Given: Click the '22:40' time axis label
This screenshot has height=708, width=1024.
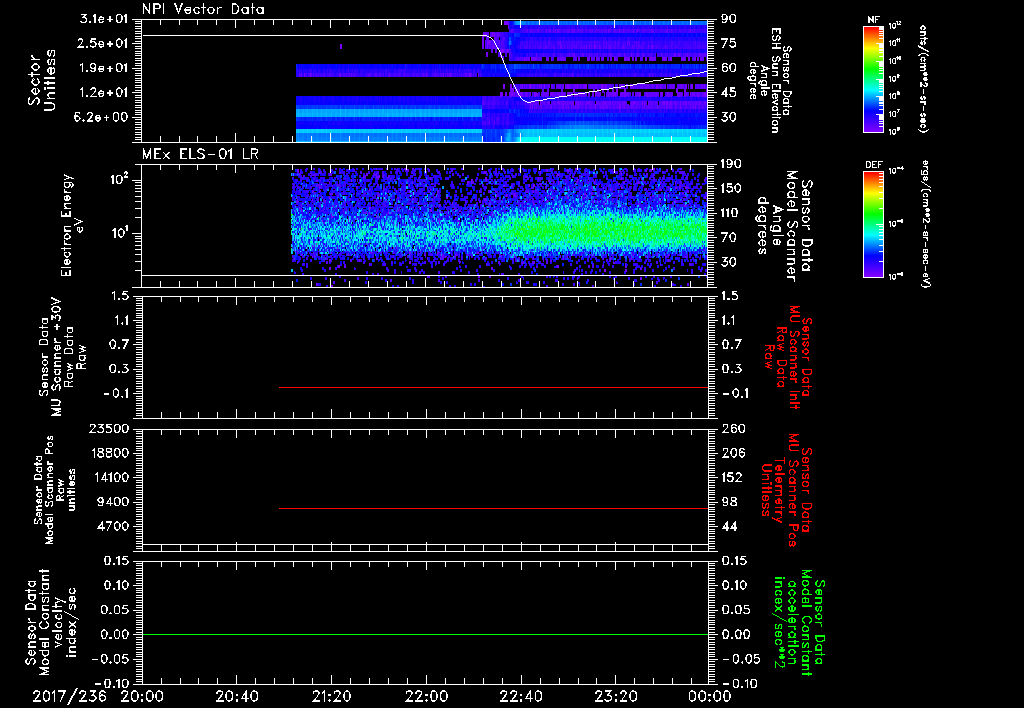Looking at the screenshot, I should click(521, 696).
